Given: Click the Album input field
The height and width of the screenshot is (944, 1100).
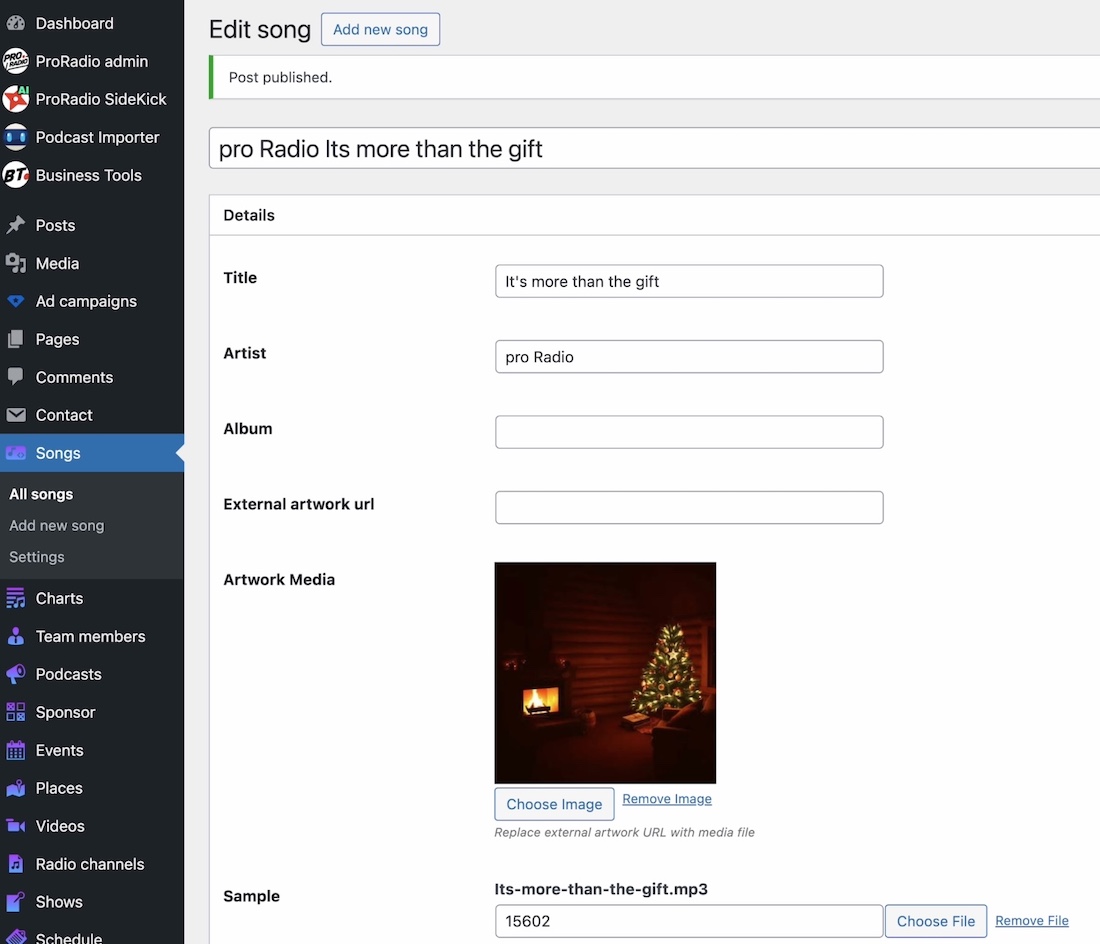Looking at the screenshot, I should [x=689, y=432].
